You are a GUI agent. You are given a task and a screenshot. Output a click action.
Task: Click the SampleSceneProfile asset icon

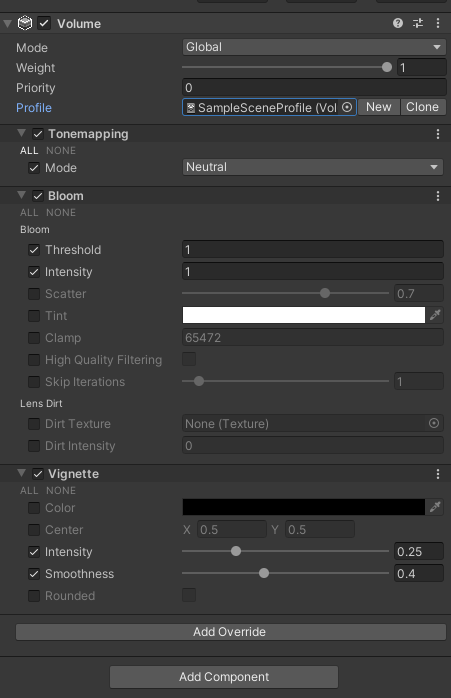click(x=191, y=108)
